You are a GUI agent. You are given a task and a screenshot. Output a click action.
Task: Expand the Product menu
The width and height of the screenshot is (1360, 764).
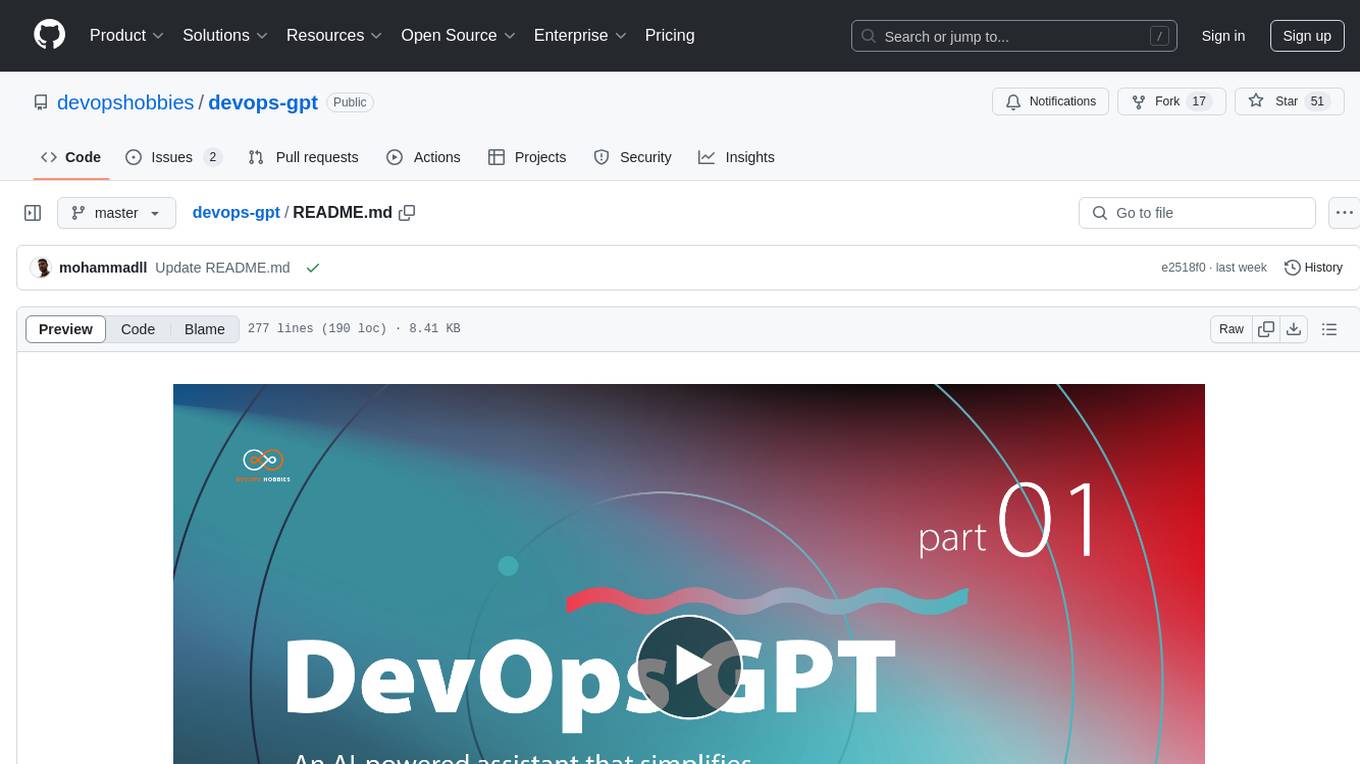[127, 35]
